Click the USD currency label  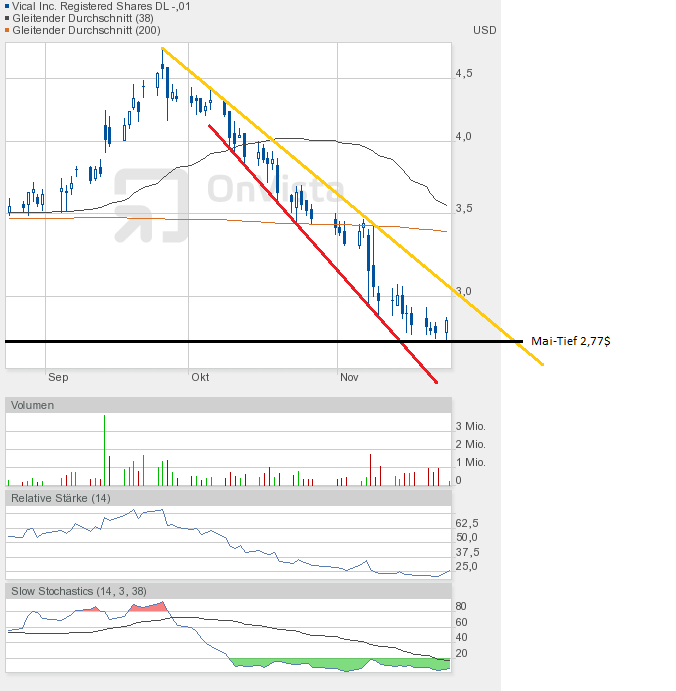[x=485, y=30]
